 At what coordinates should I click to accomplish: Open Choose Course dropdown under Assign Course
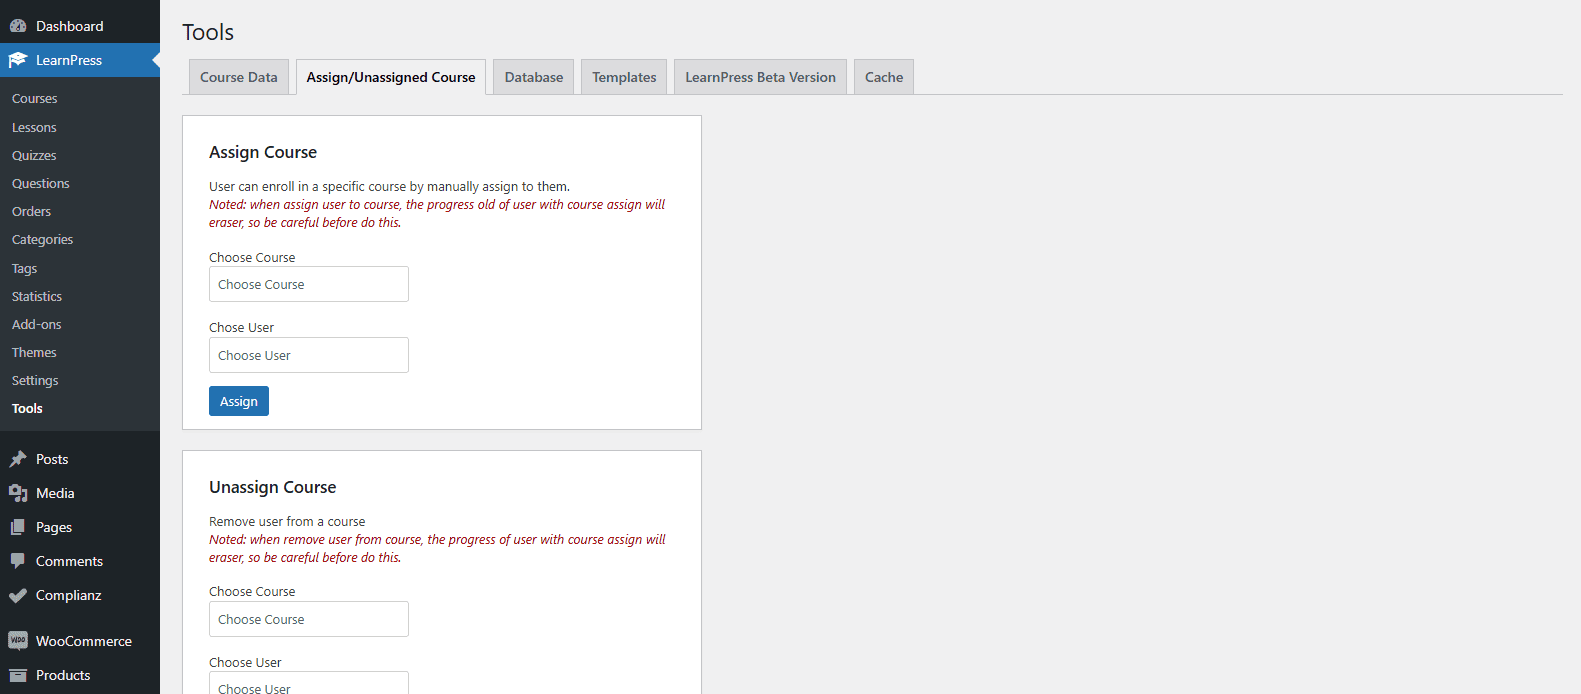308,284
